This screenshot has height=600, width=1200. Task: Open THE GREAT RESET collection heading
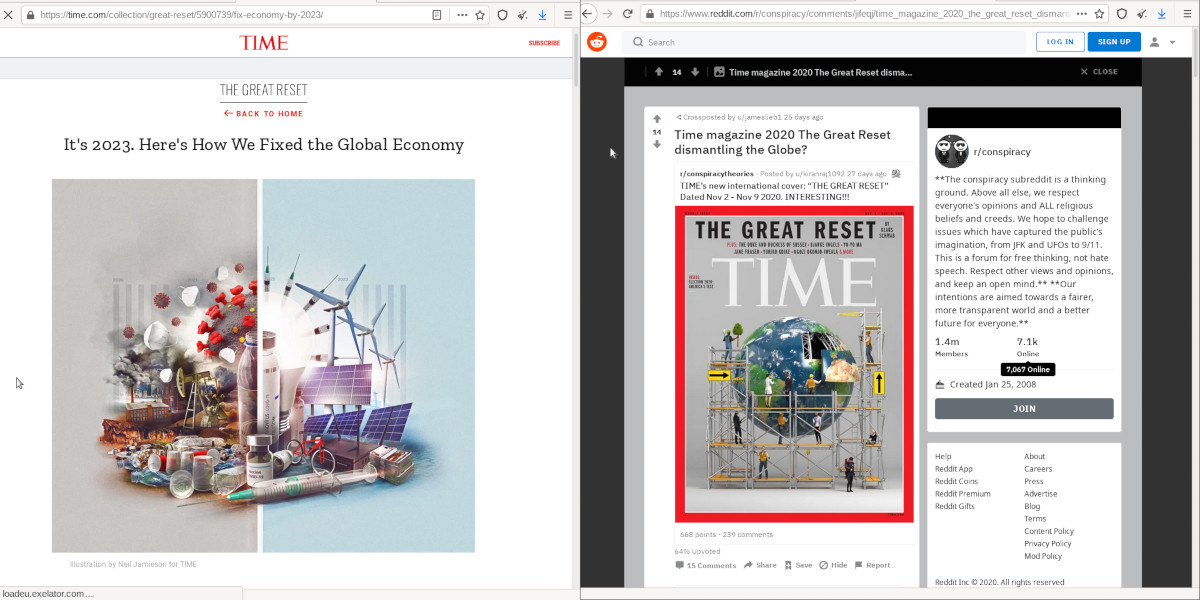pos(264,90)
